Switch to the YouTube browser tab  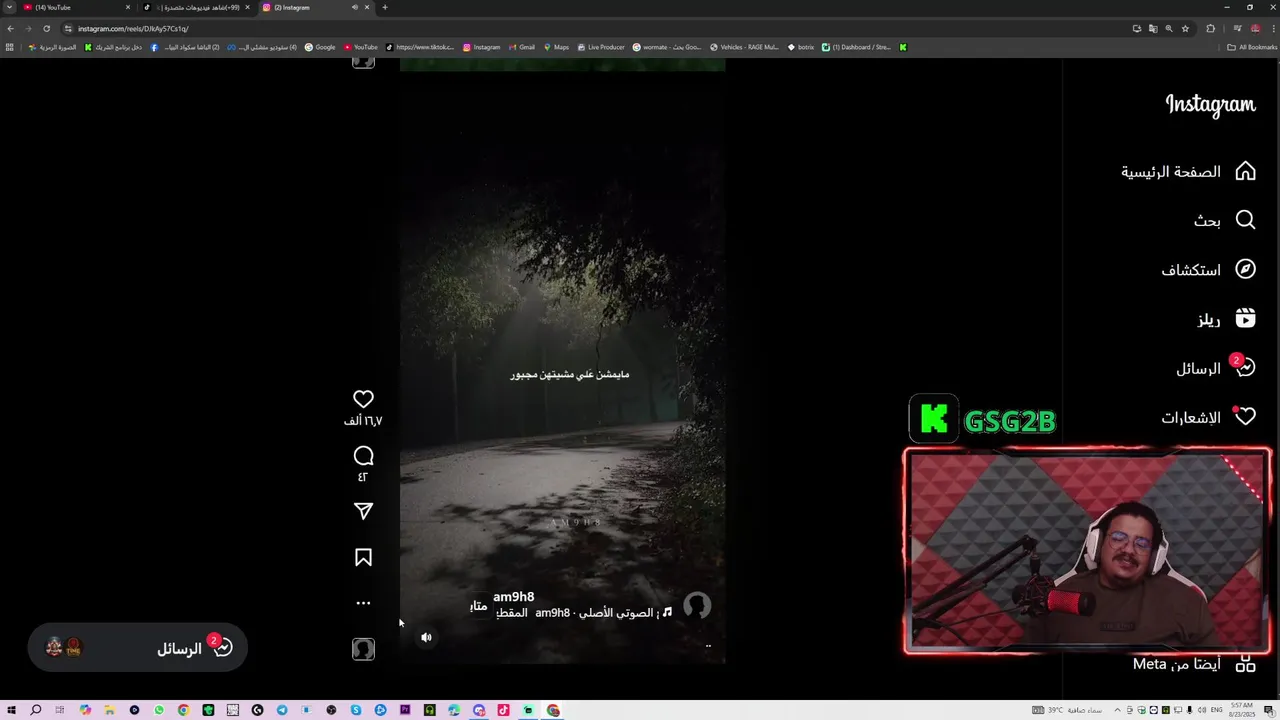[x=75, y=7]
